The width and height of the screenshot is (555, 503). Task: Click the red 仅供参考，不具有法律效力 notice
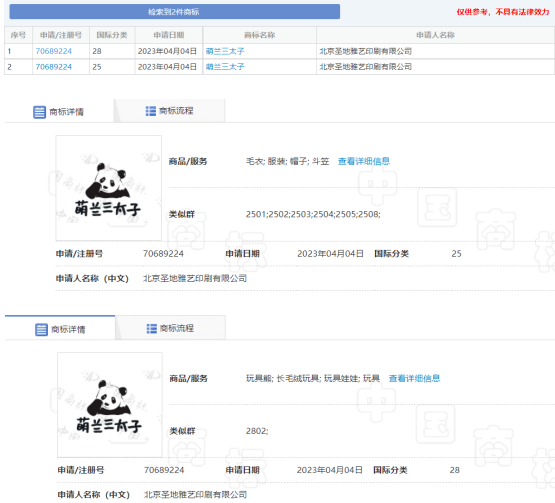click(x=503, y=12)
